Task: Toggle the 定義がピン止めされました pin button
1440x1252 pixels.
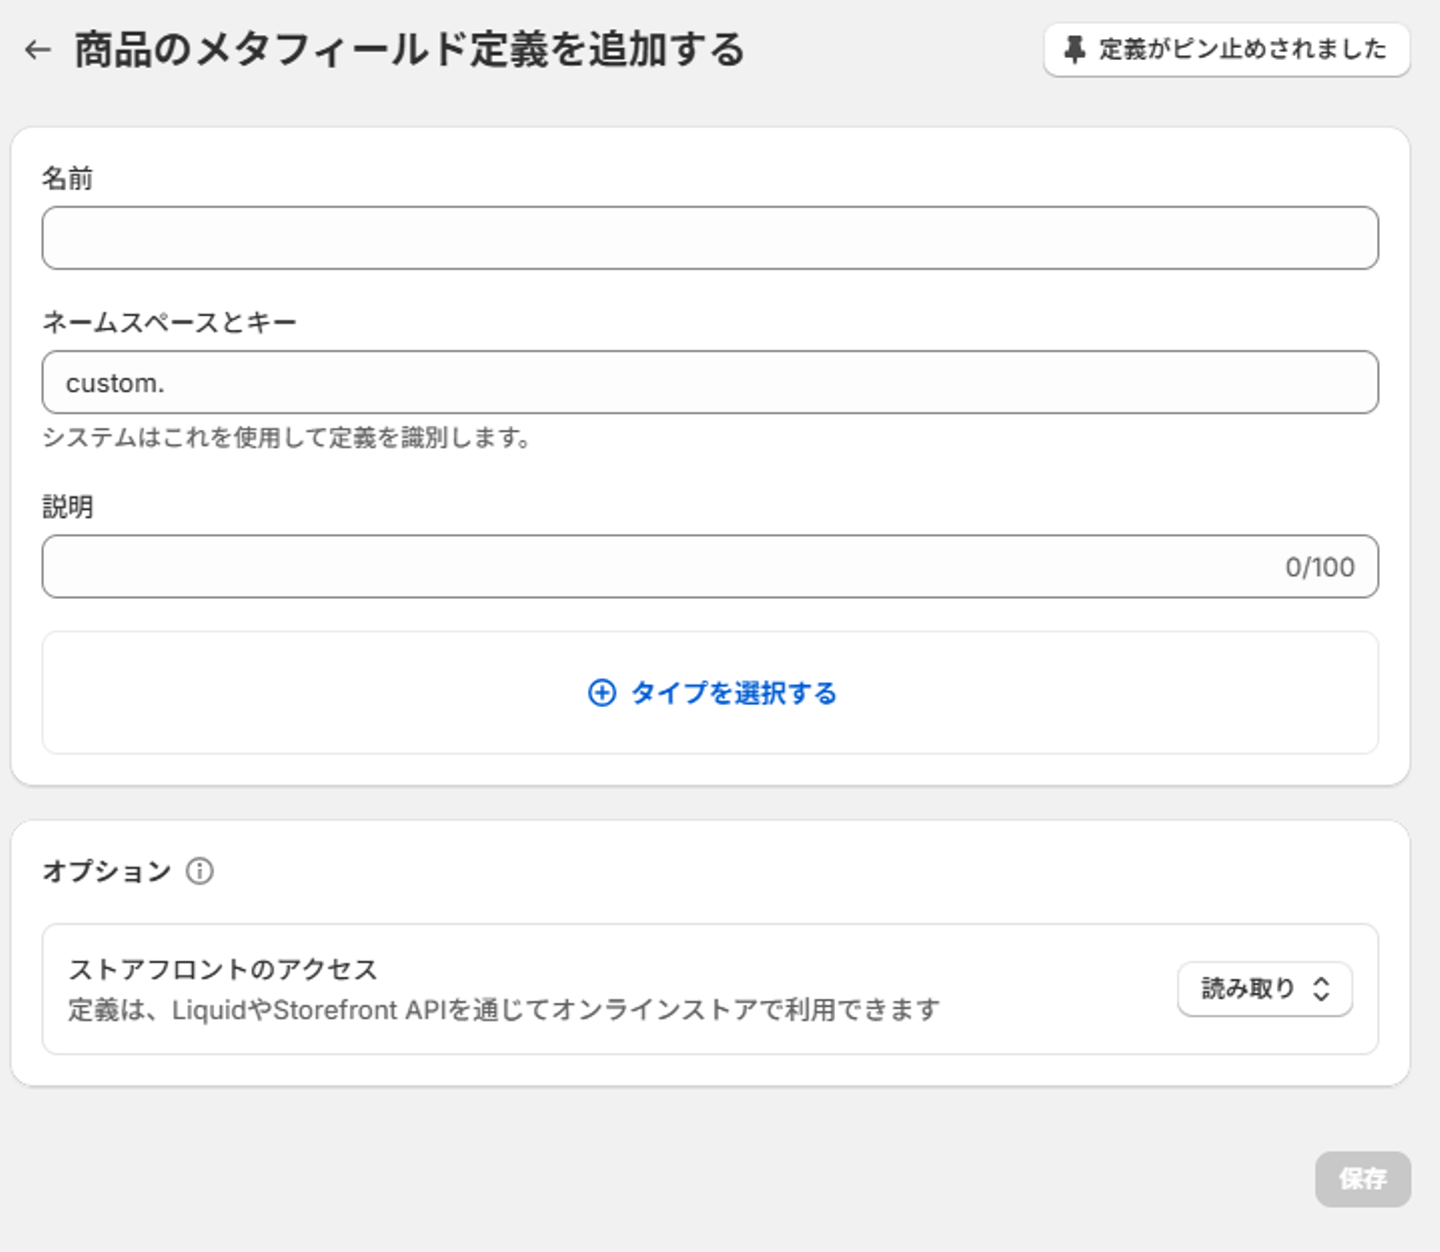Action: pos(1226,50)
